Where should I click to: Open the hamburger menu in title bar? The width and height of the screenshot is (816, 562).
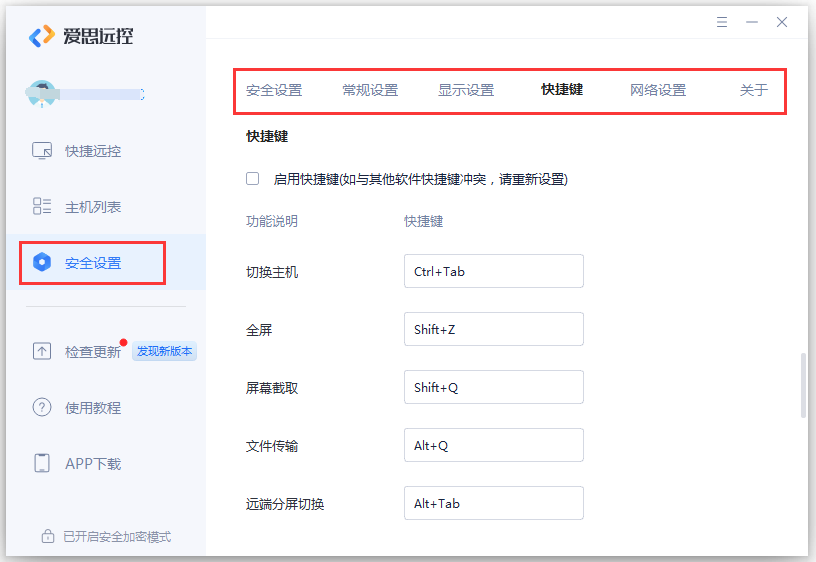click(722, 22)
